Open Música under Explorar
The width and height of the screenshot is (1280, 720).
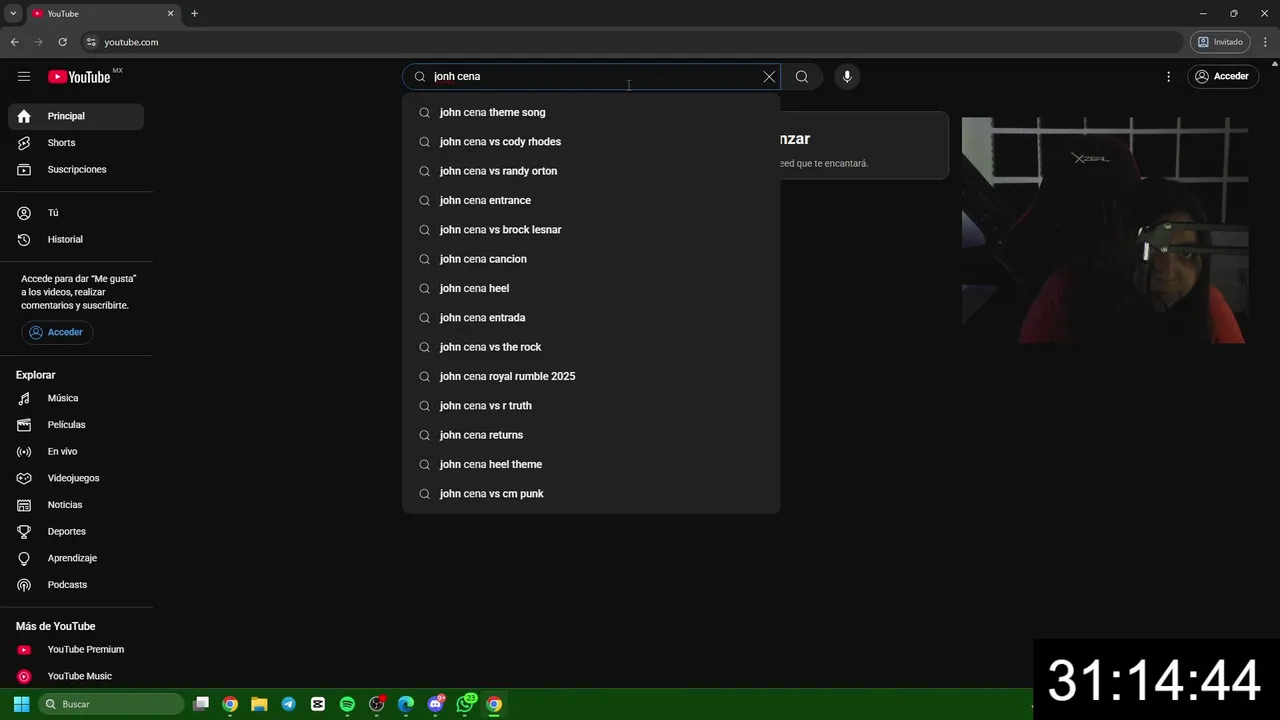(76, 398)
